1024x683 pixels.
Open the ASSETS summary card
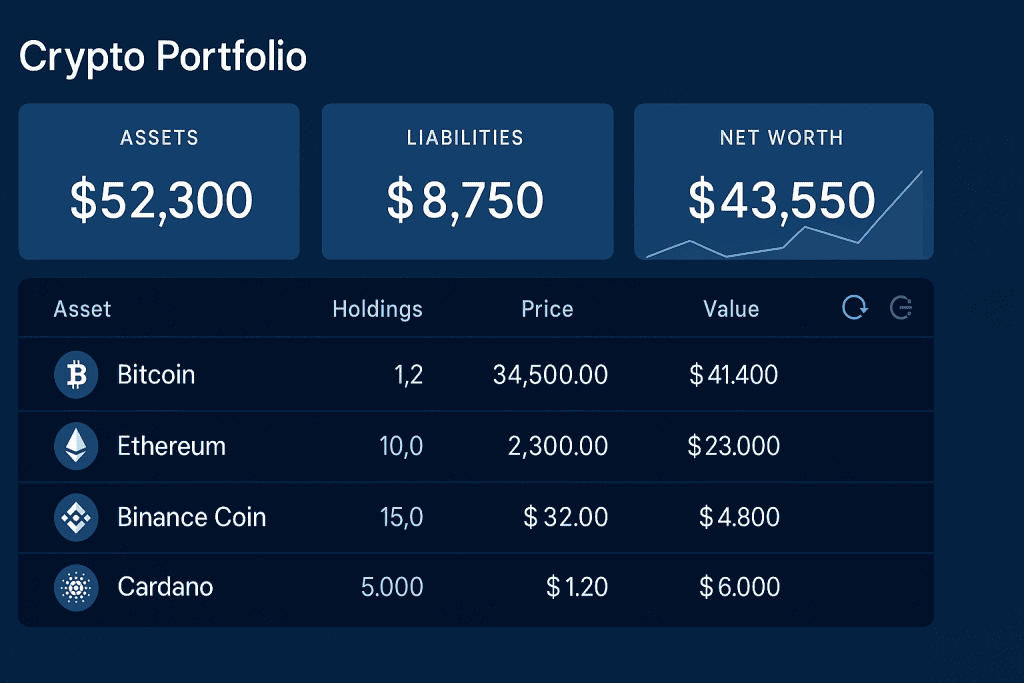point(159,180)
